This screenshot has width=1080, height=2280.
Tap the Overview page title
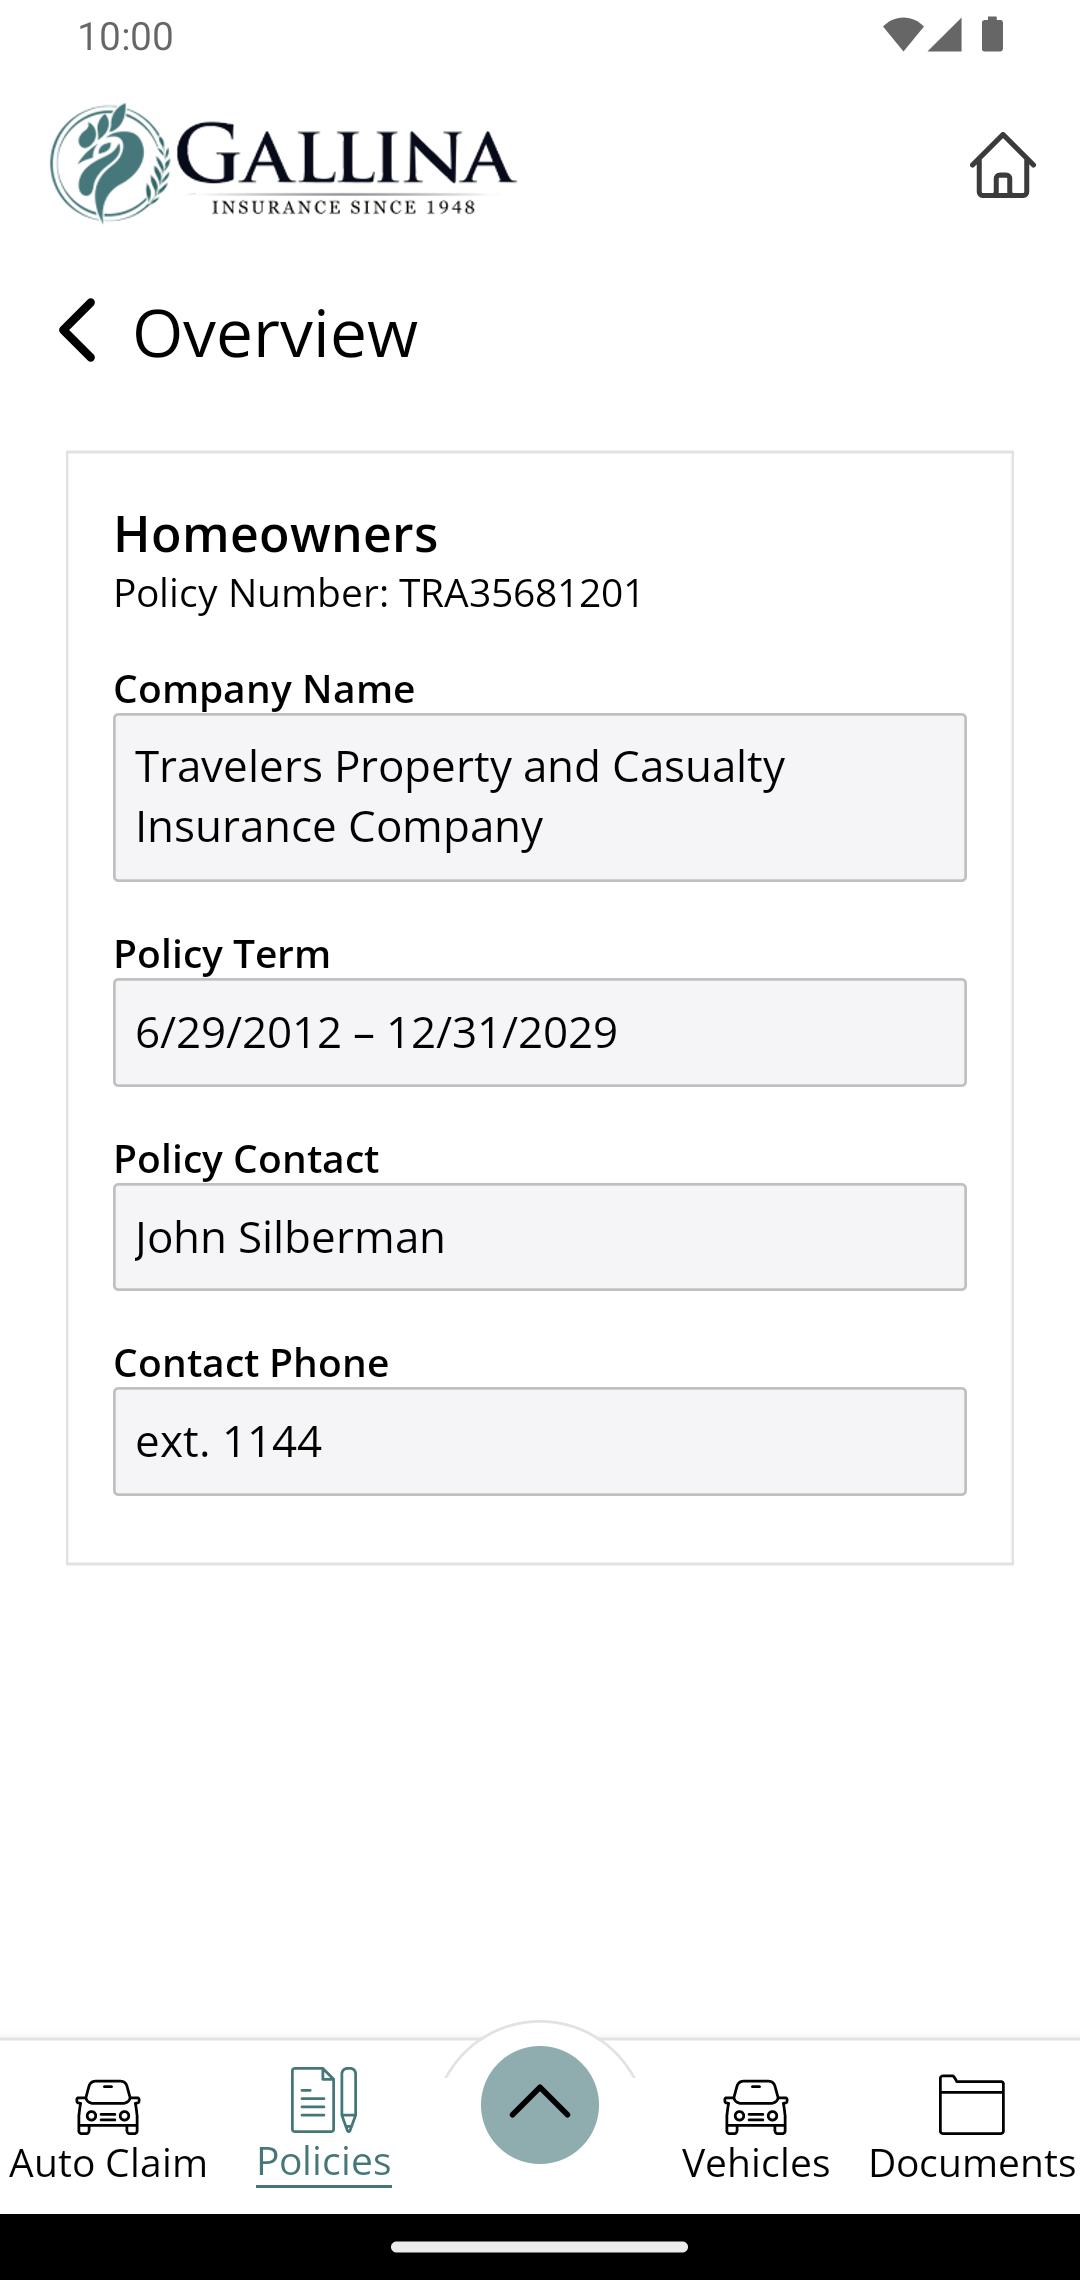pos(275,333)
